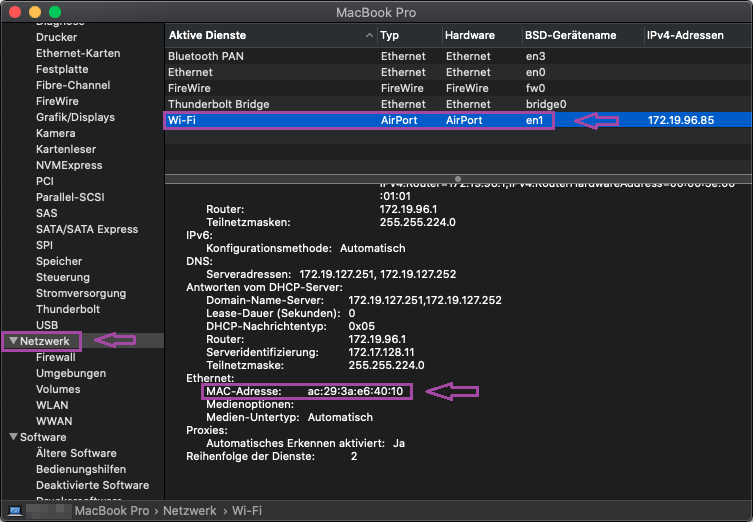Select the Thunderbolt Bridge service row
The height and width of the screenshot is (522, 753).
458,104
